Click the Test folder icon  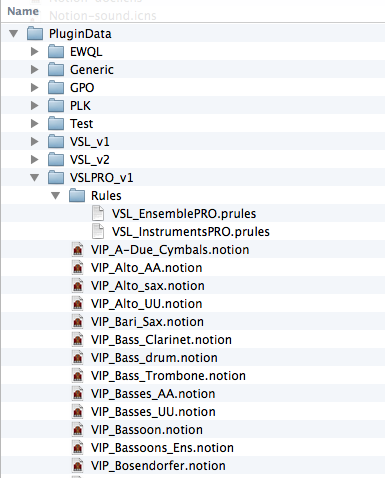[x=56, y=123]
